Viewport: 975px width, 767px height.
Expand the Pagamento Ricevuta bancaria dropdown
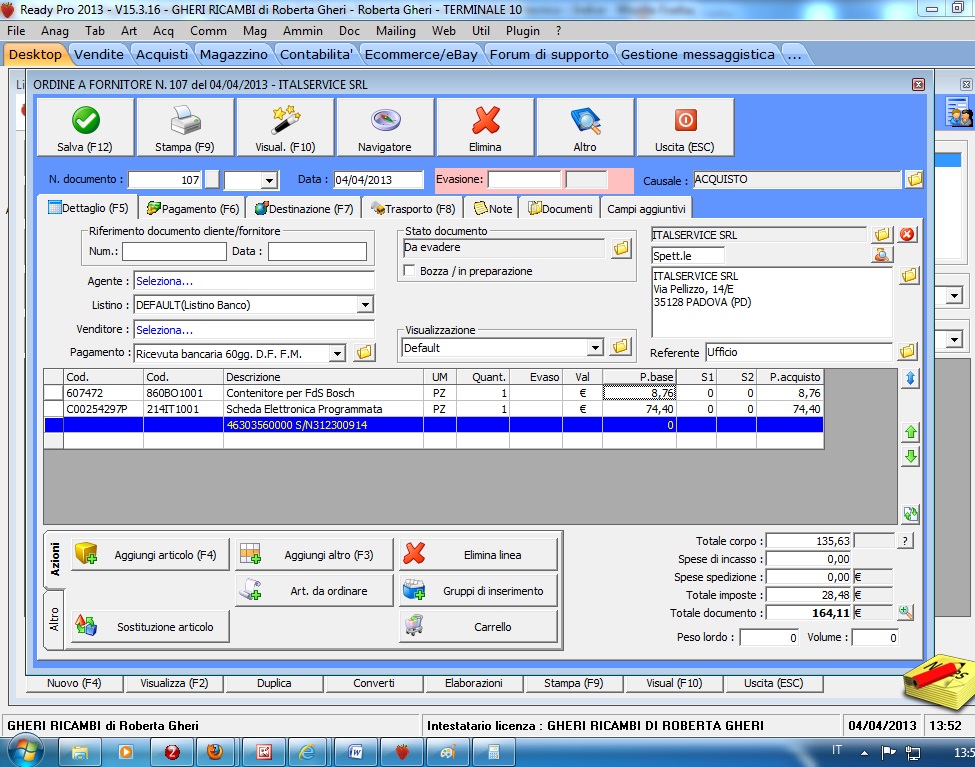337,353
